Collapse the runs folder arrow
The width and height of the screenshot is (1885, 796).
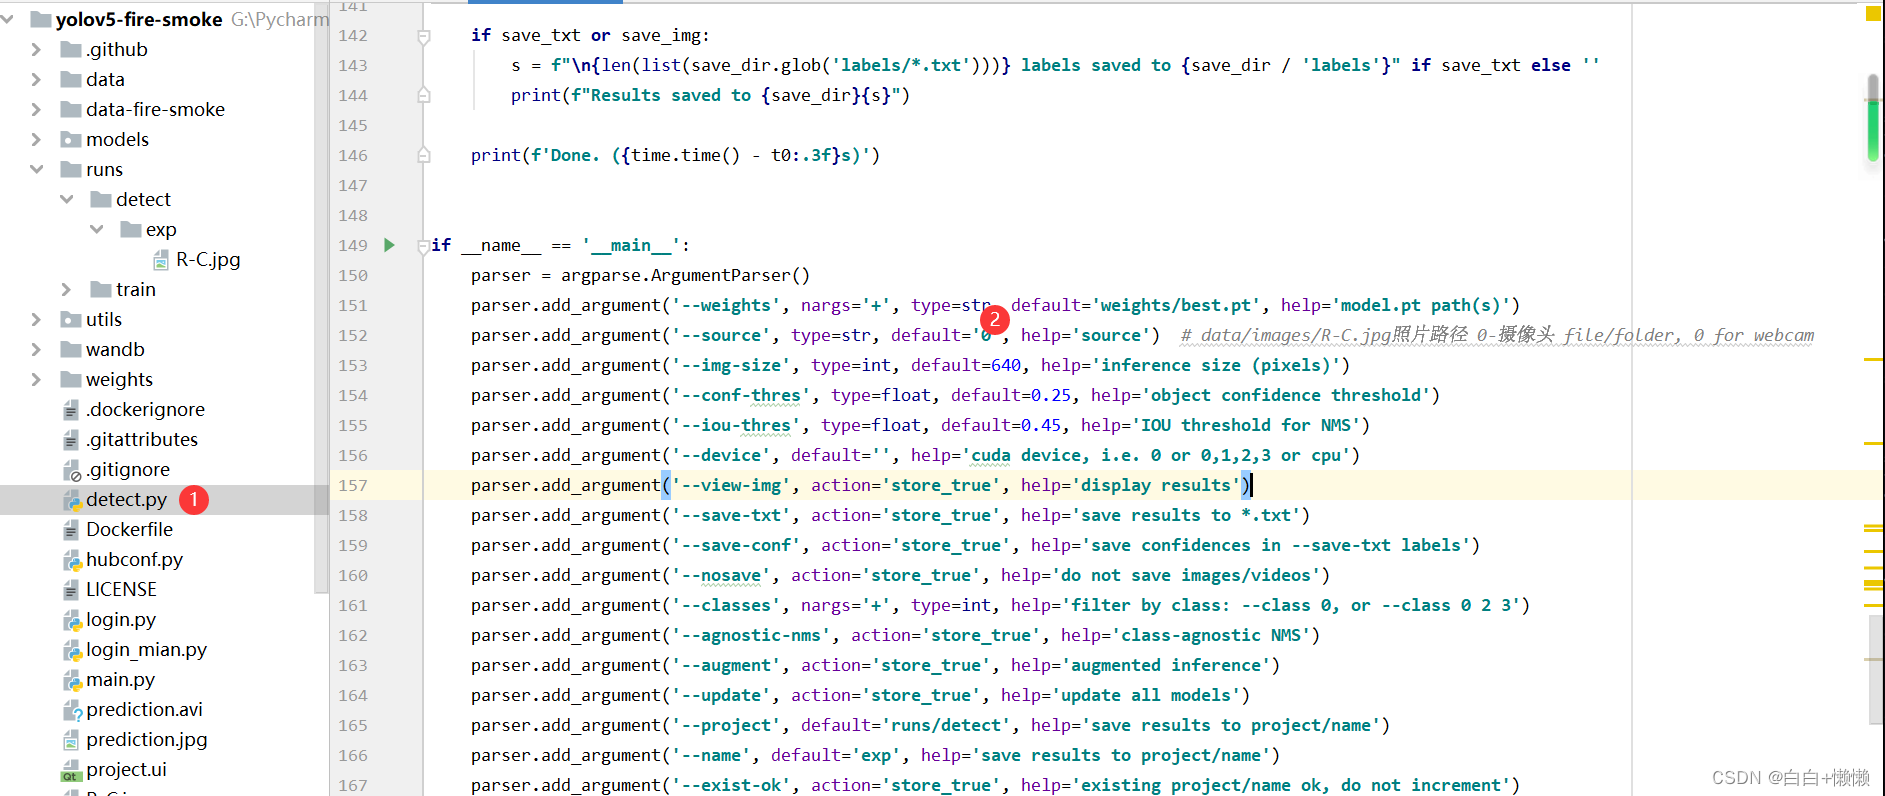click(x=37, y=169)
